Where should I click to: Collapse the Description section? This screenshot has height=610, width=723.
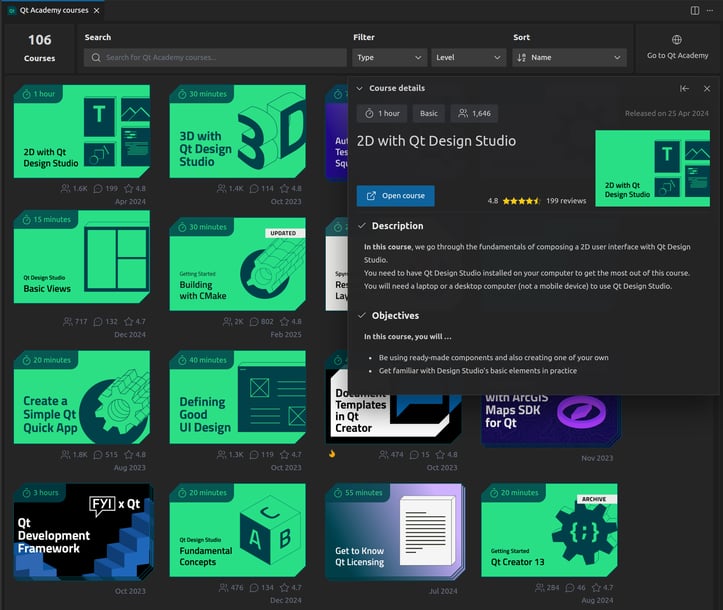click(x=362, y=226)
